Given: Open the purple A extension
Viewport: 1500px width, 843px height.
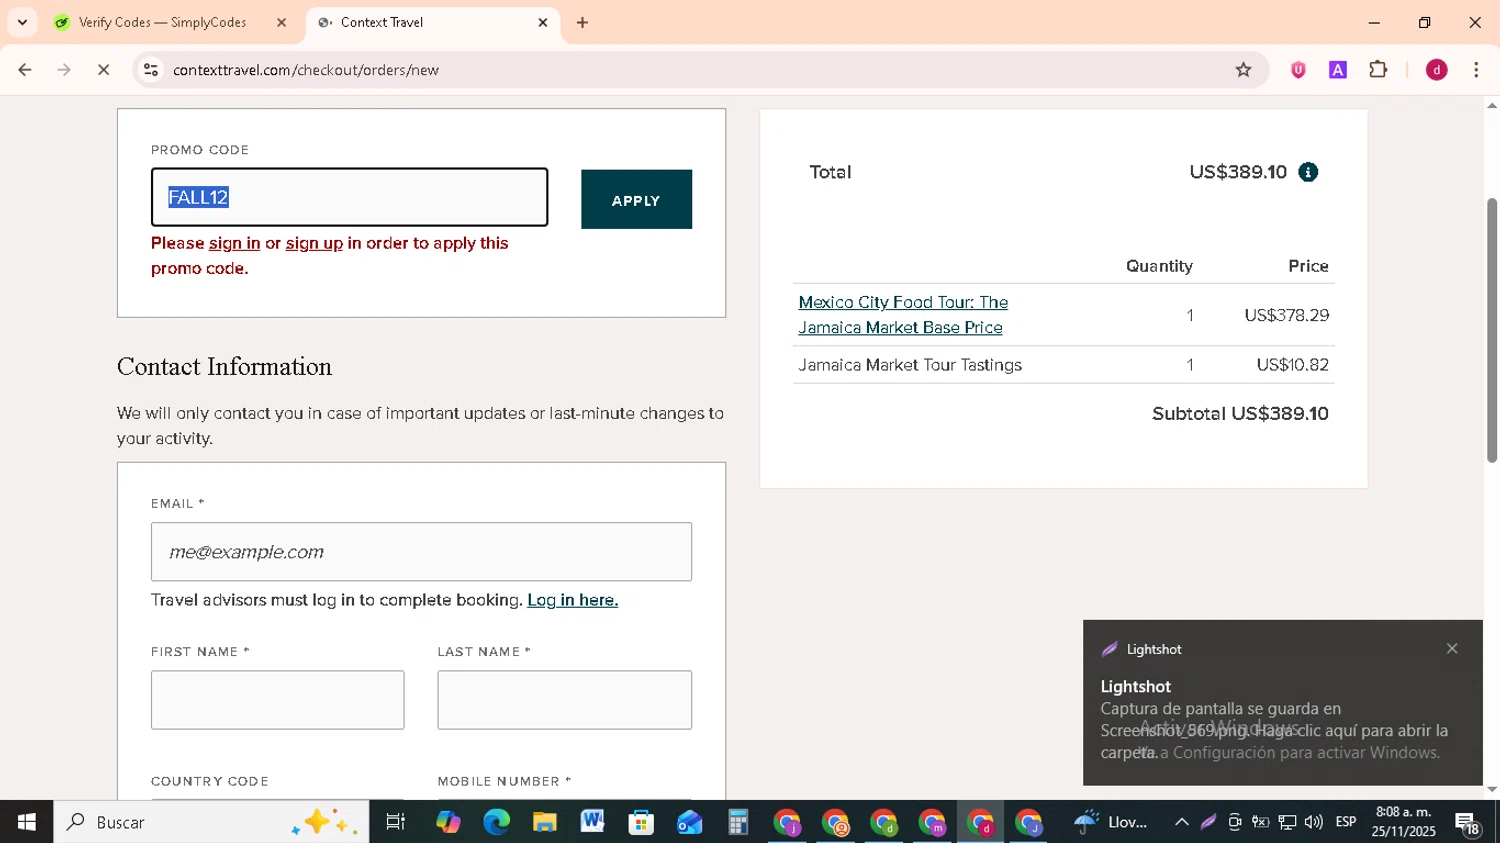Looking at the screenshot, I should click(x=1338, y=70).
